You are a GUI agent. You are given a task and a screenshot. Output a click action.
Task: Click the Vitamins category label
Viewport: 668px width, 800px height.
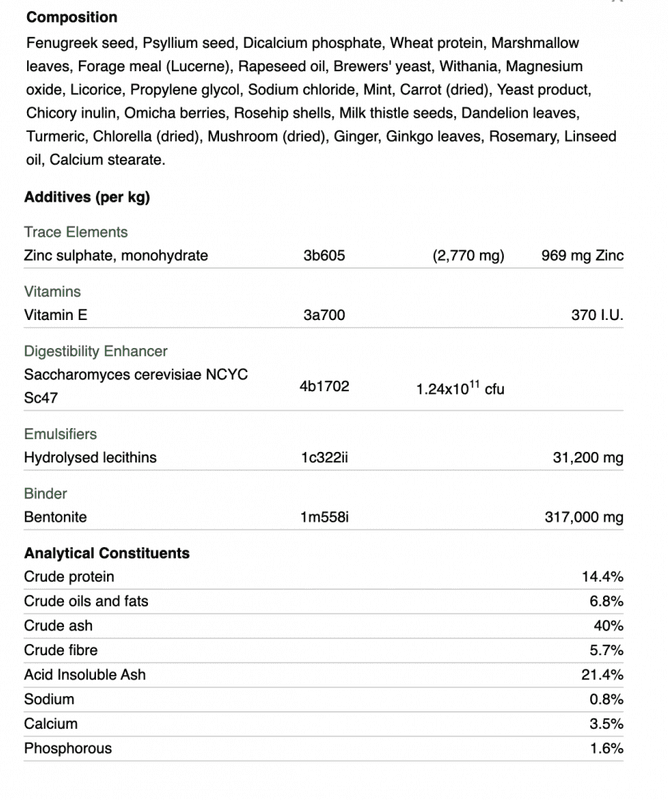(x=53, y=292)
